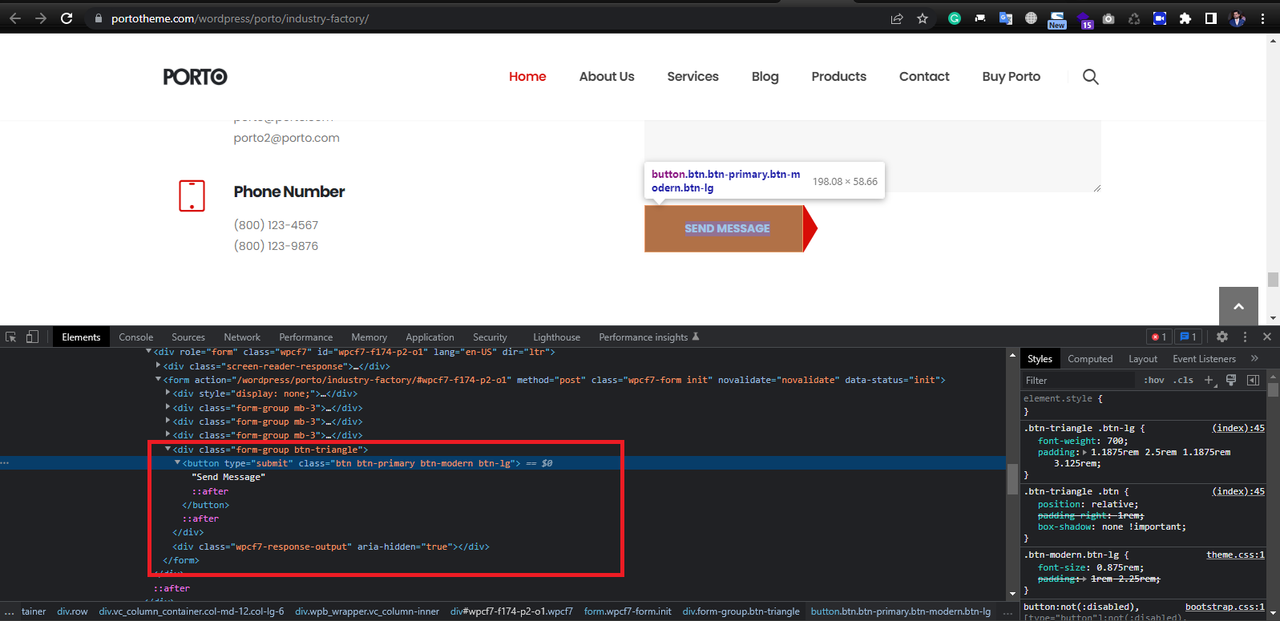The width and height of the screenshot is (1280, 621).
Task: Click the share page icon
Action: 897,18
